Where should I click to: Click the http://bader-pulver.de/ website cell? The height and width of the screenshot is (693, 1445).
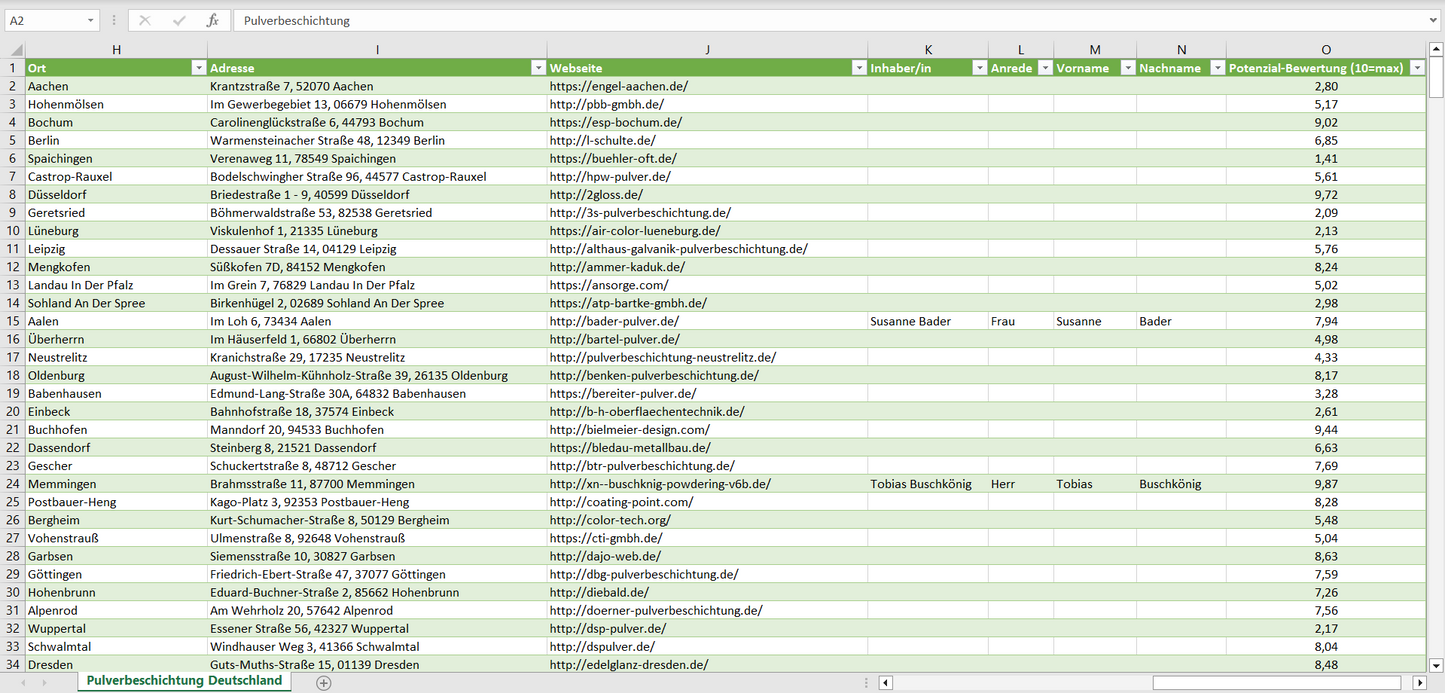point(614,321)
